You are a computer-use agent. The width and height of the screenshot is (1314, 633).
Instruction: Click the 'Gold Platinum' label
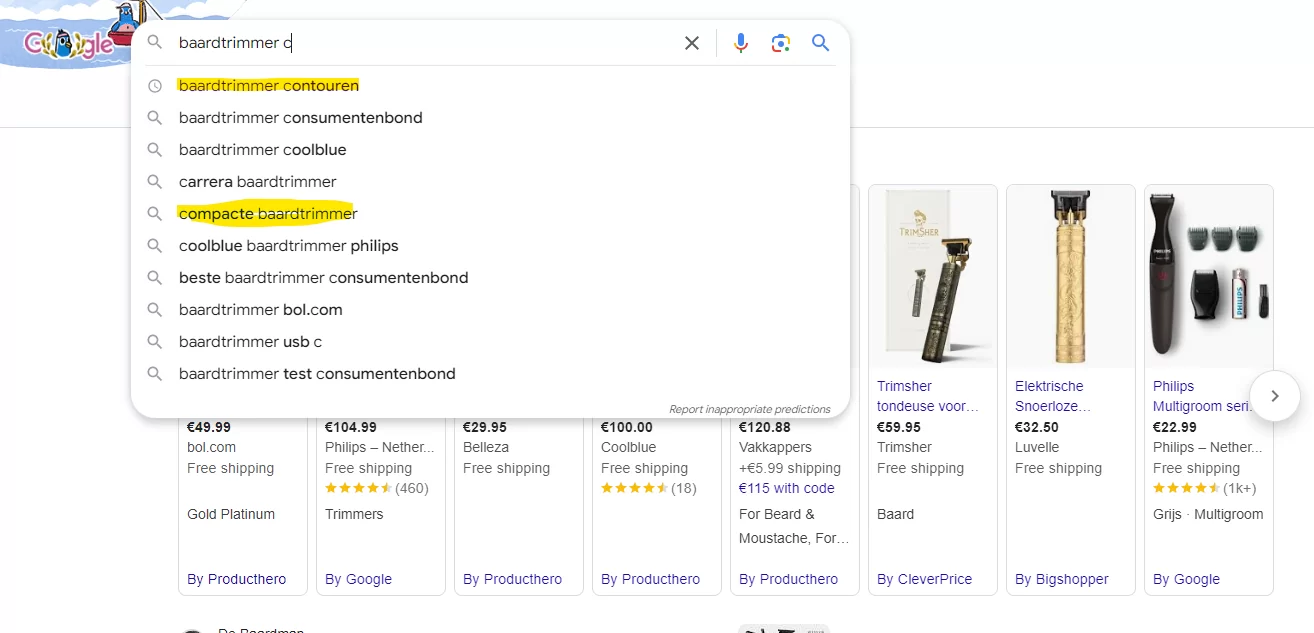coord(231,514)
